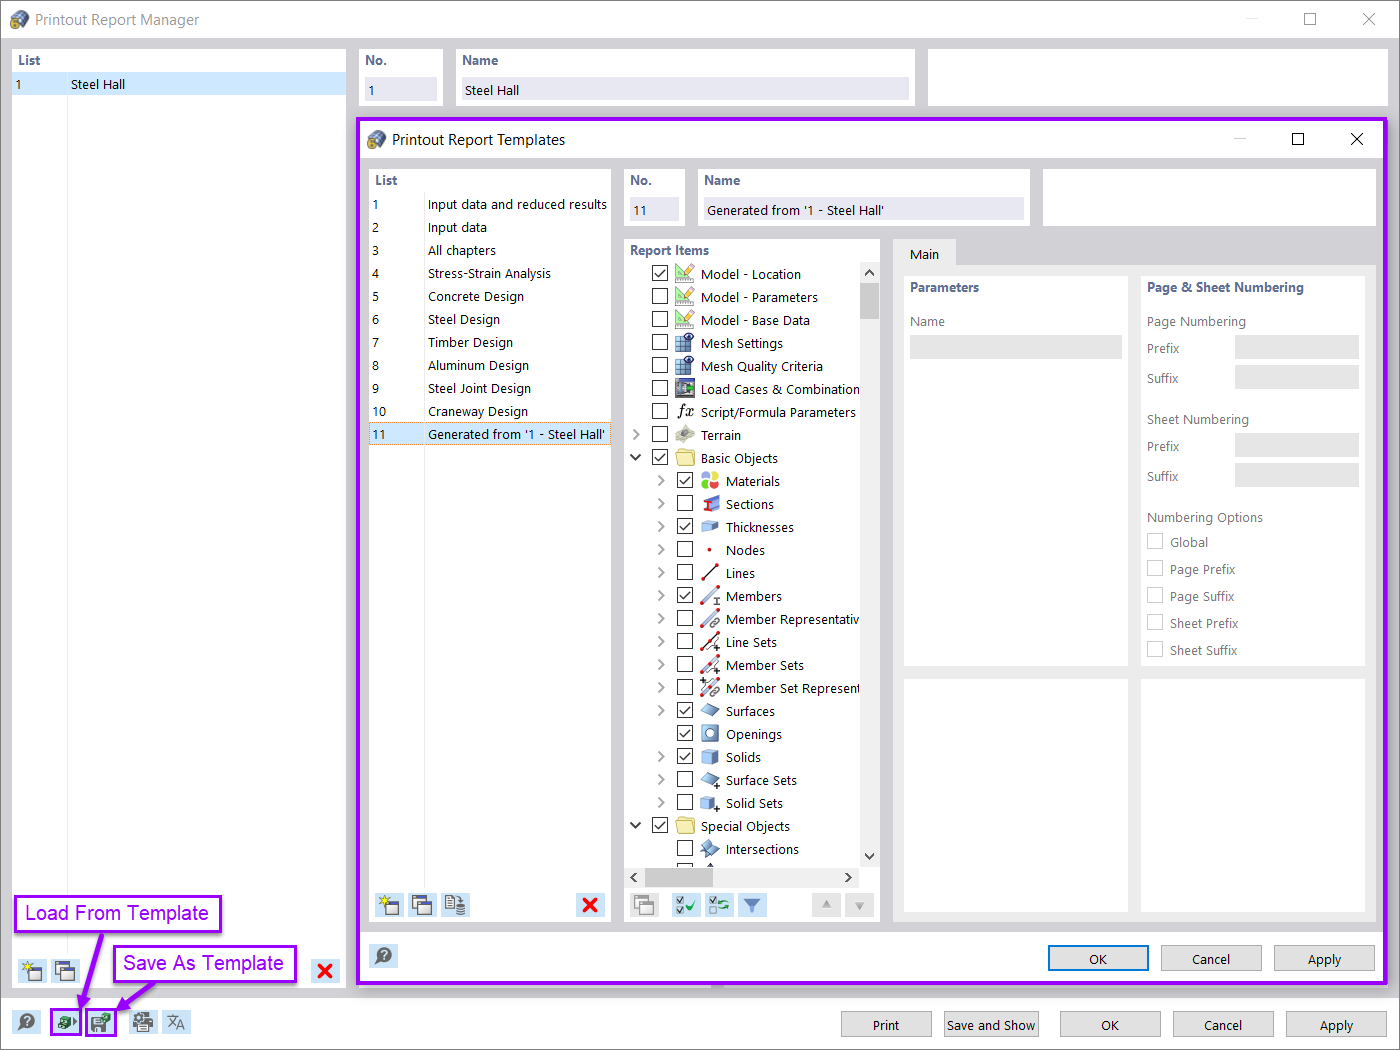Copy selected template in Templates list
1400x1050 pixels.
click(x=423, y=905)
